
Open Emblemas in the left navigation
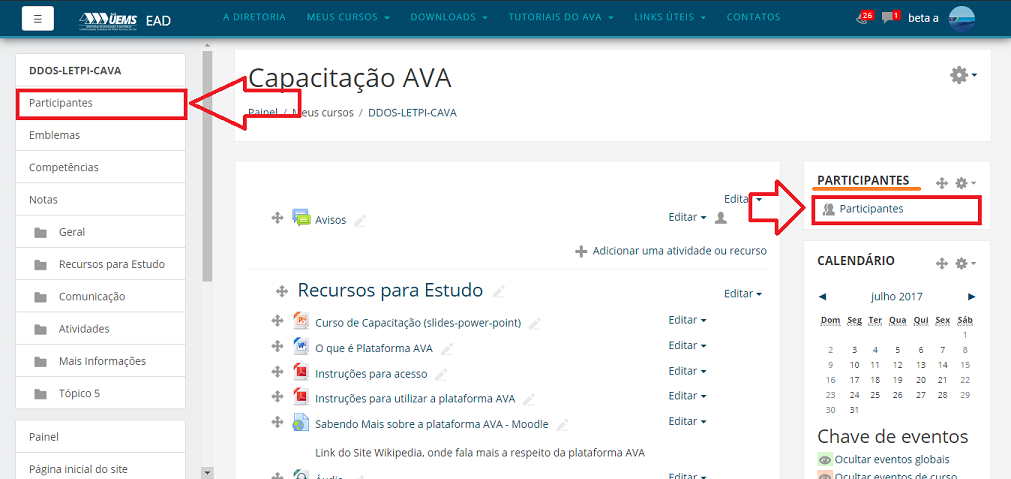tap(101, 135)
